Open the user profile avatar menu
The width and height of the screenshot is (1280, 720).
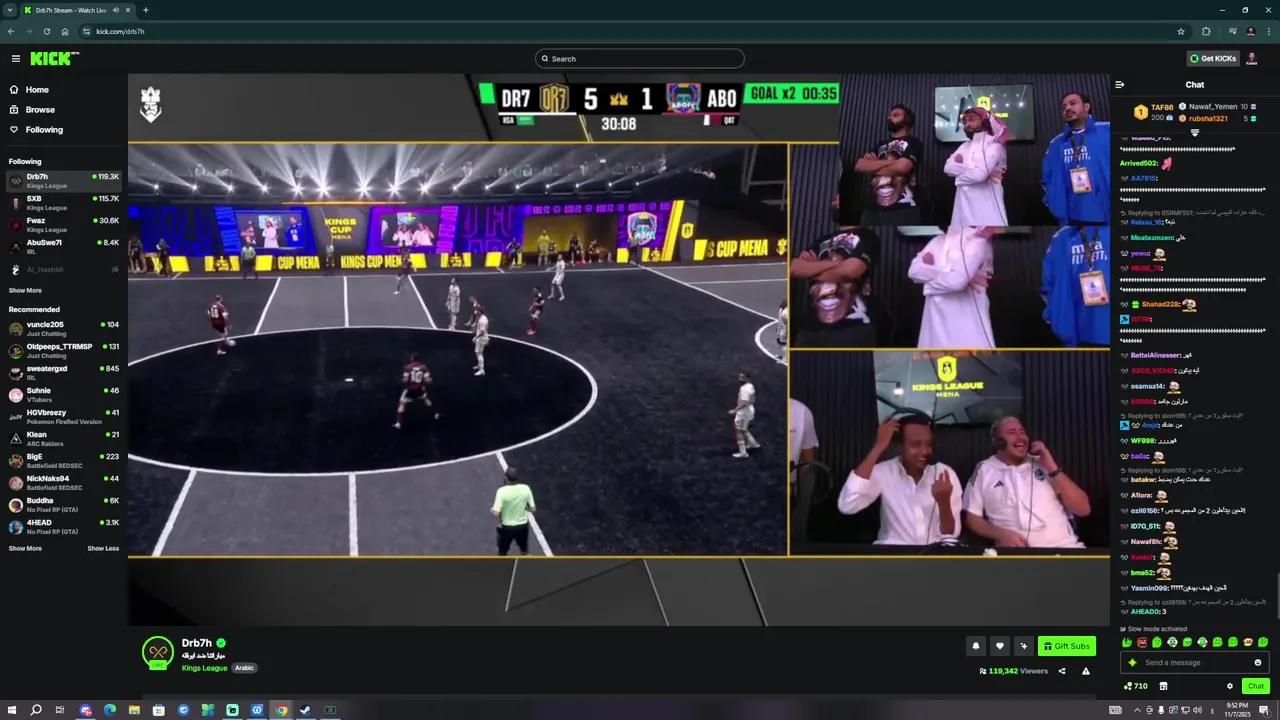(1251, 59)
